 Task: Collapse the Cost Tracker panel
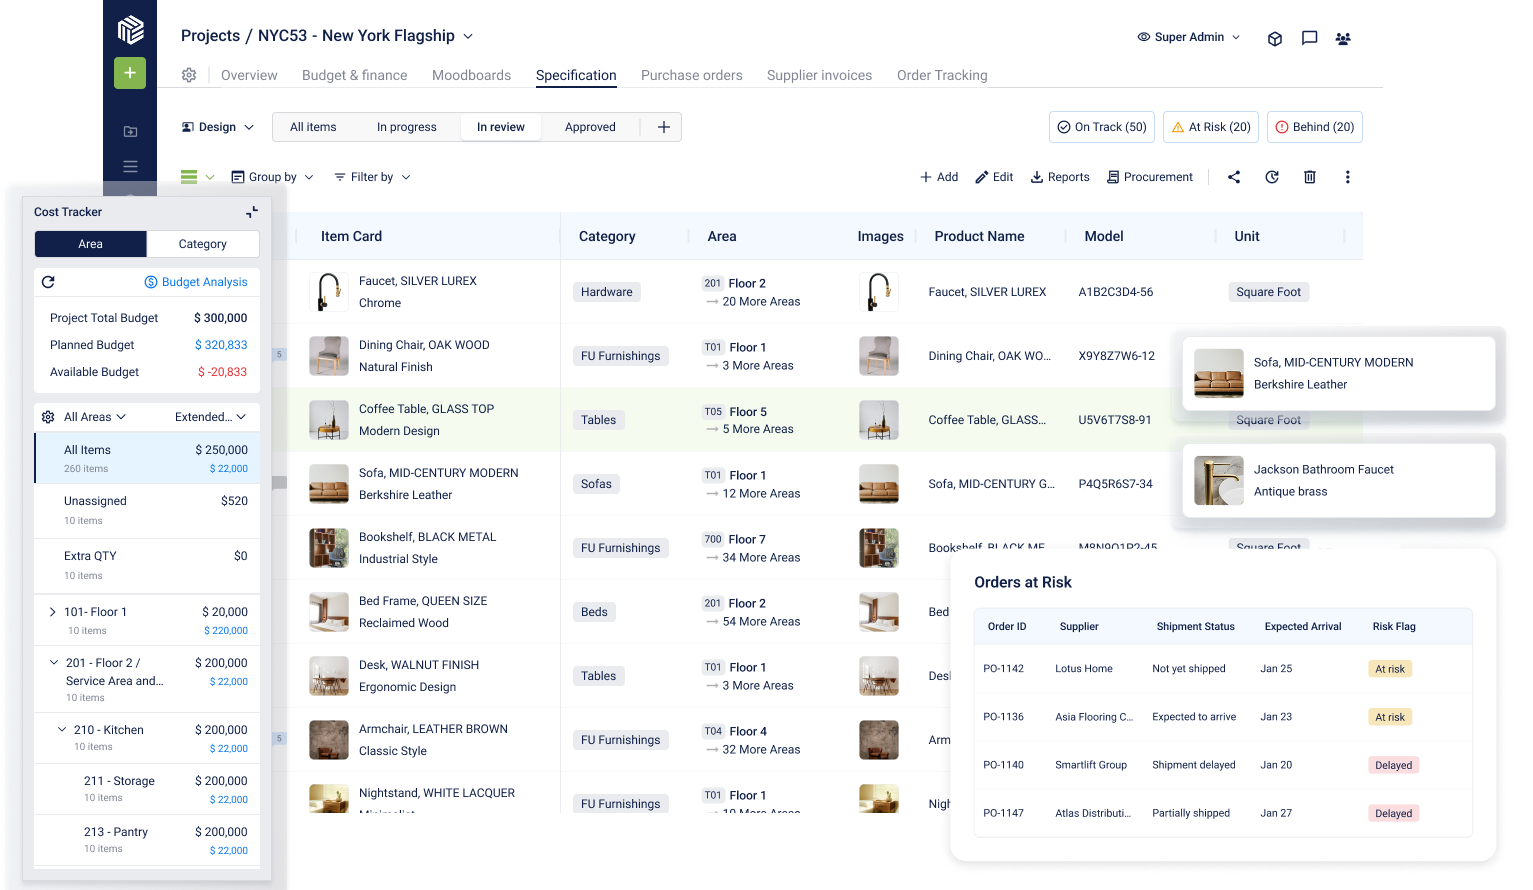click(252, 212)
